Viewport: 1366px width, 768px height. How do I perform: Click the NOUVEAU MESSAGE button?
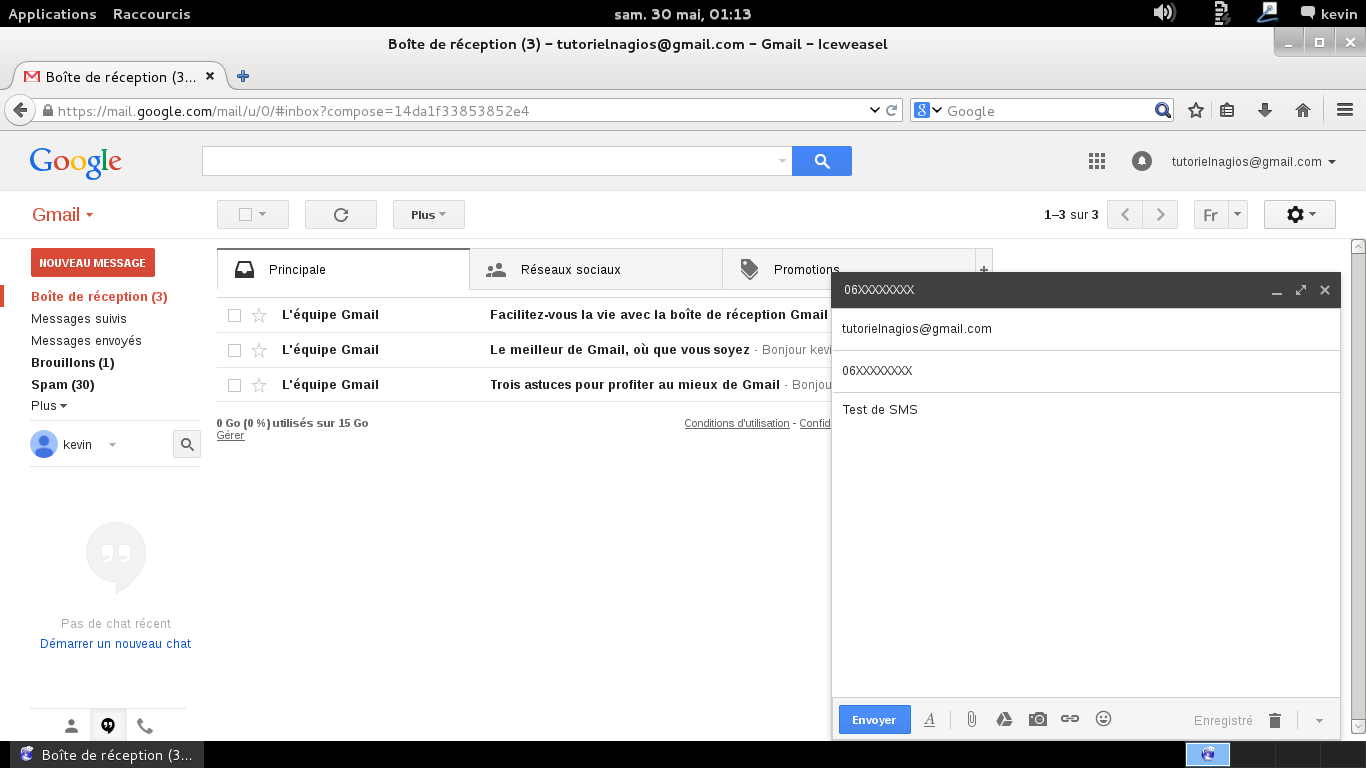coord(93,263)
